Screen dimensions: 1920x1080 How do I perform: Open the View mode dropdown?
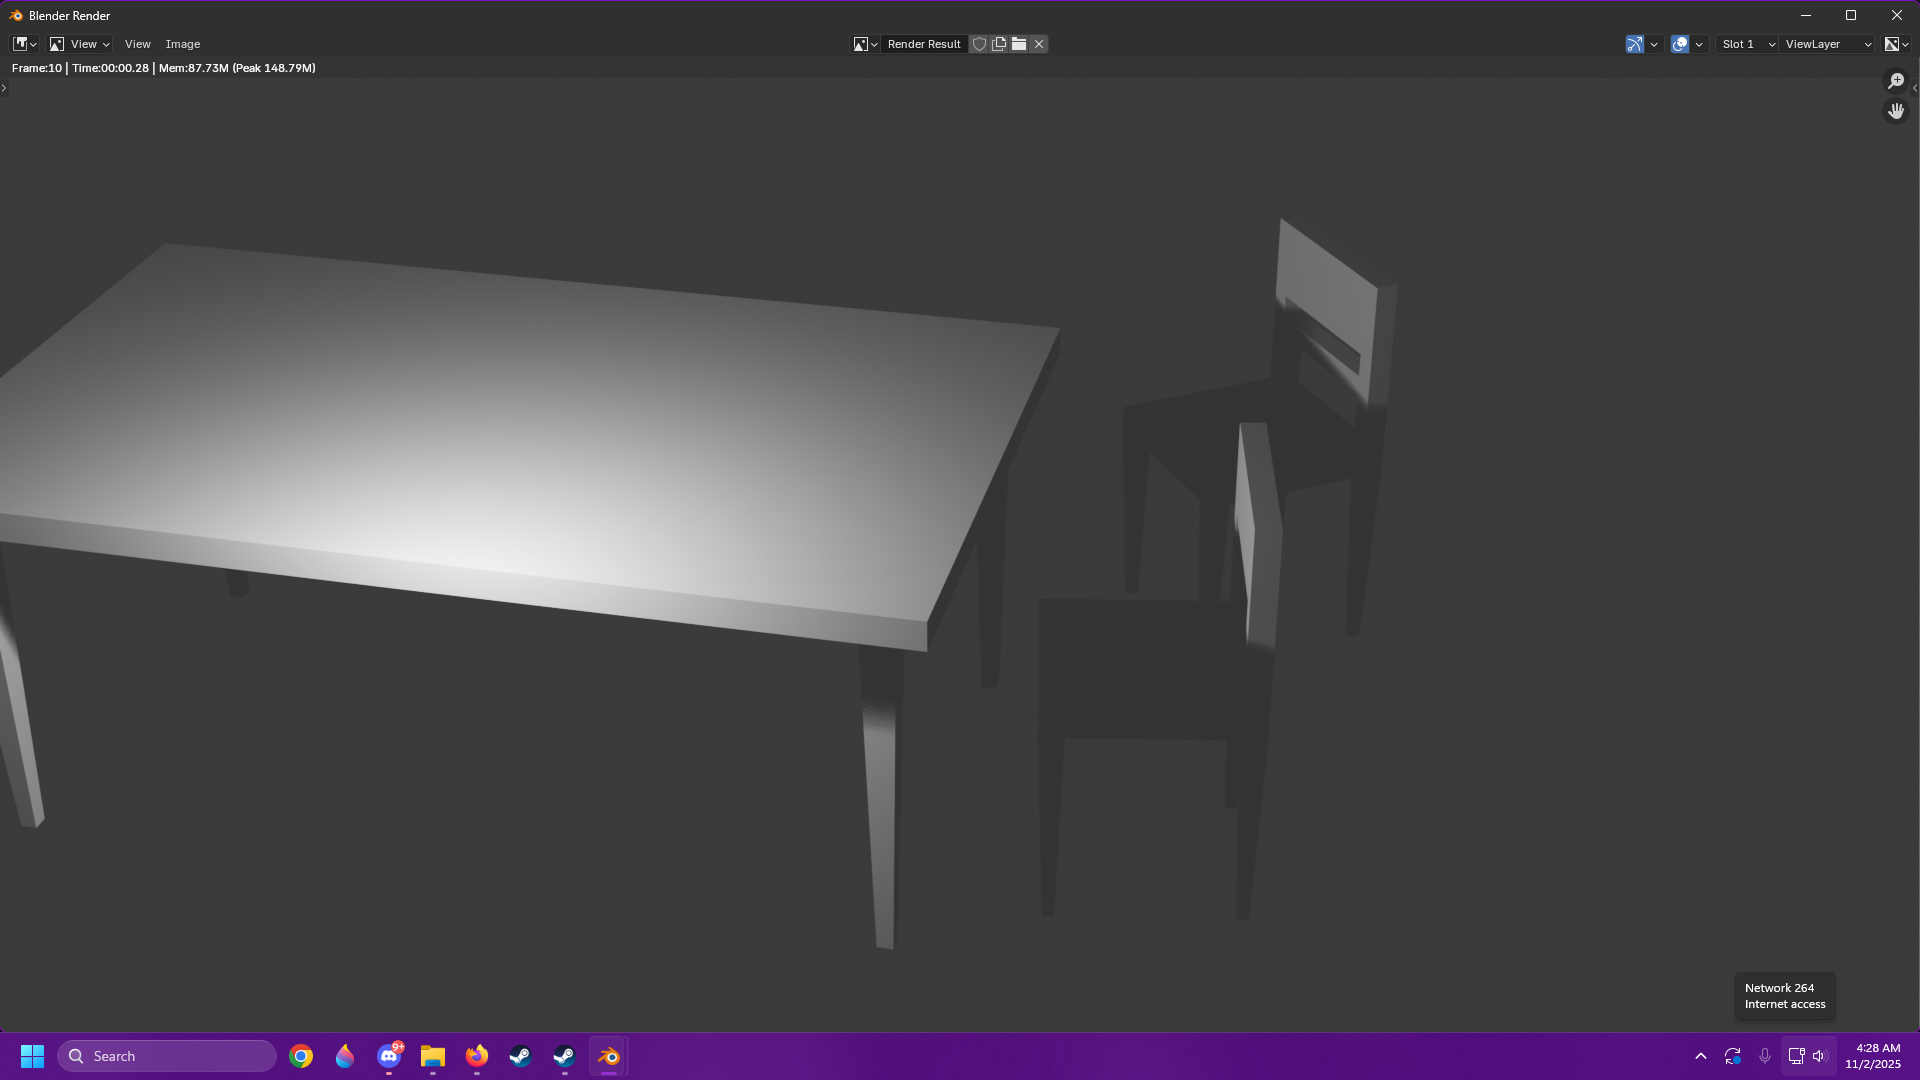[x=80, y=44]
